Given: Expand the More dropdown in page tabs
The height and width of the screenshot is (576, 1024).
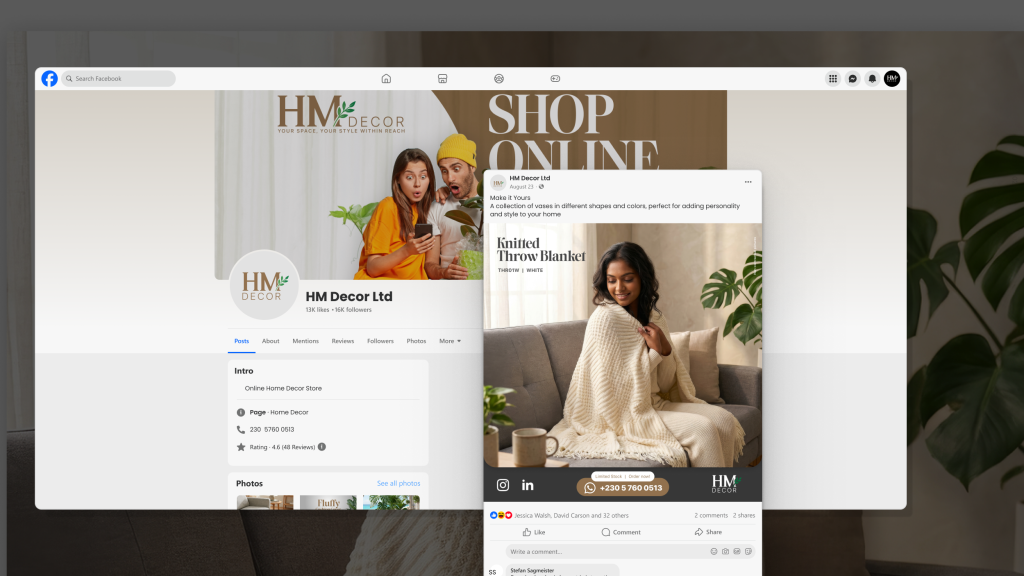Looking at the screenshot, I should (450, 341).
